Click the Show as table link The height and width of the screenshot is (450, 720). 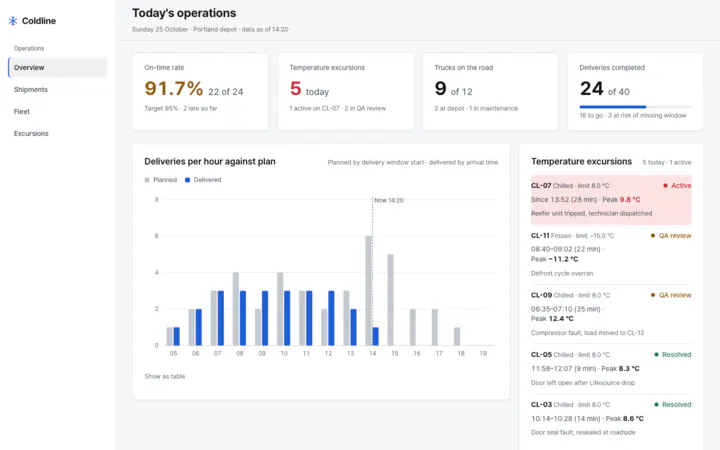click(x=165, y=376)
